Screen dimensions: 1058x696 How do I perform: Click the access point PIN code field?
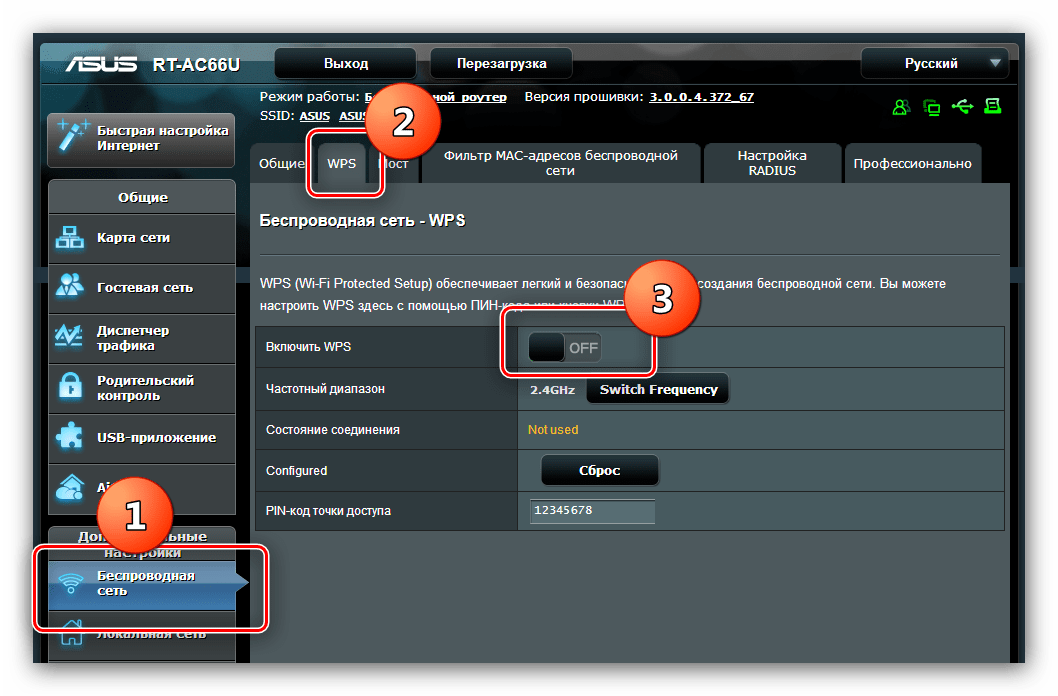click(x=592, y=510)
